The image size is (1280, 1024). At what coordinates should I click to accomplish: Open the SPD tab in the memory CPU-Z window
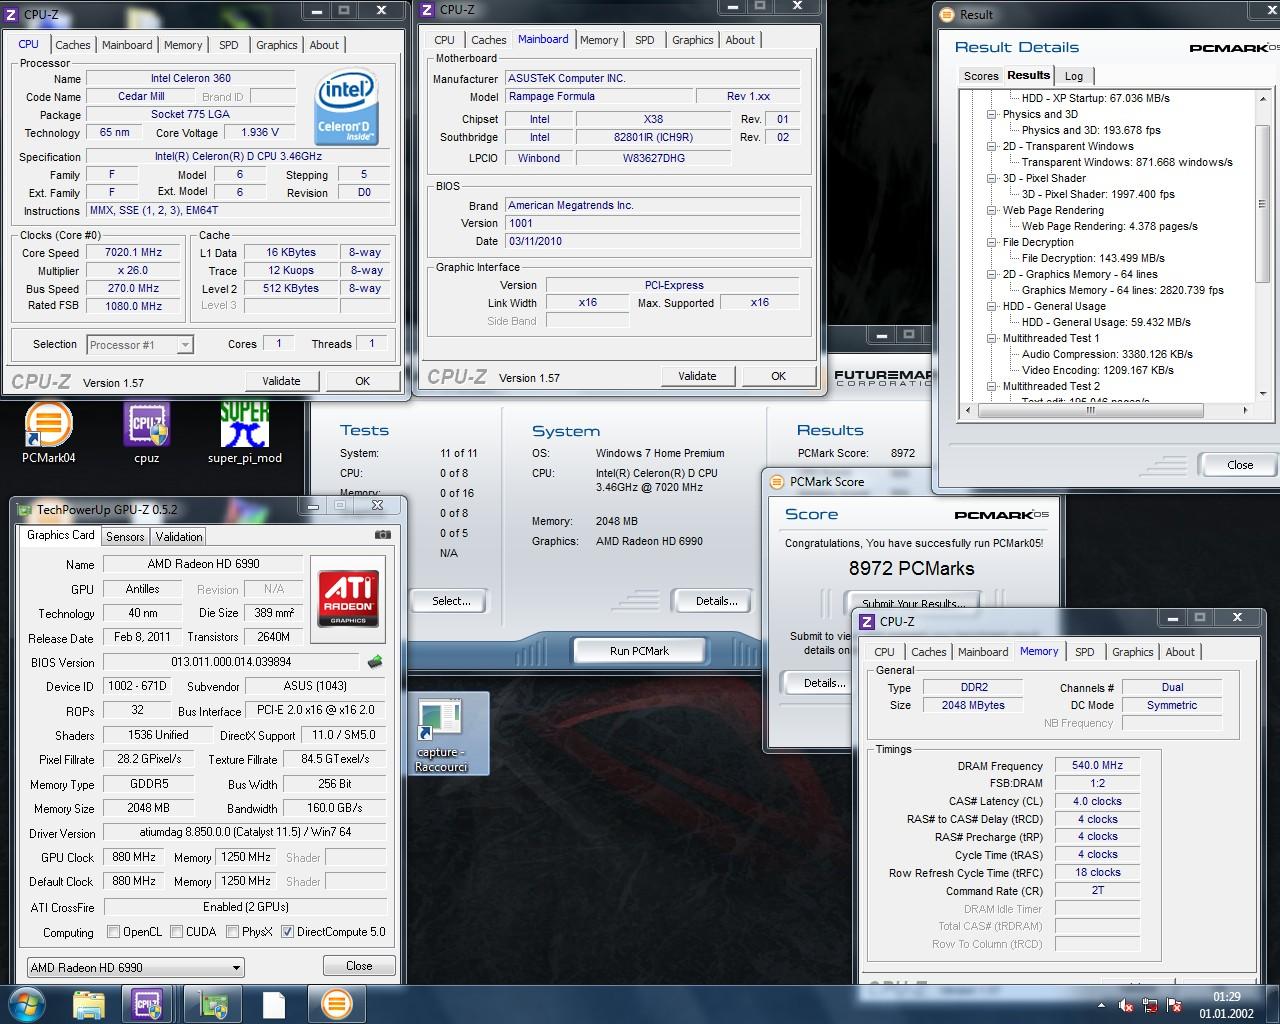(x=1084, y=652)
